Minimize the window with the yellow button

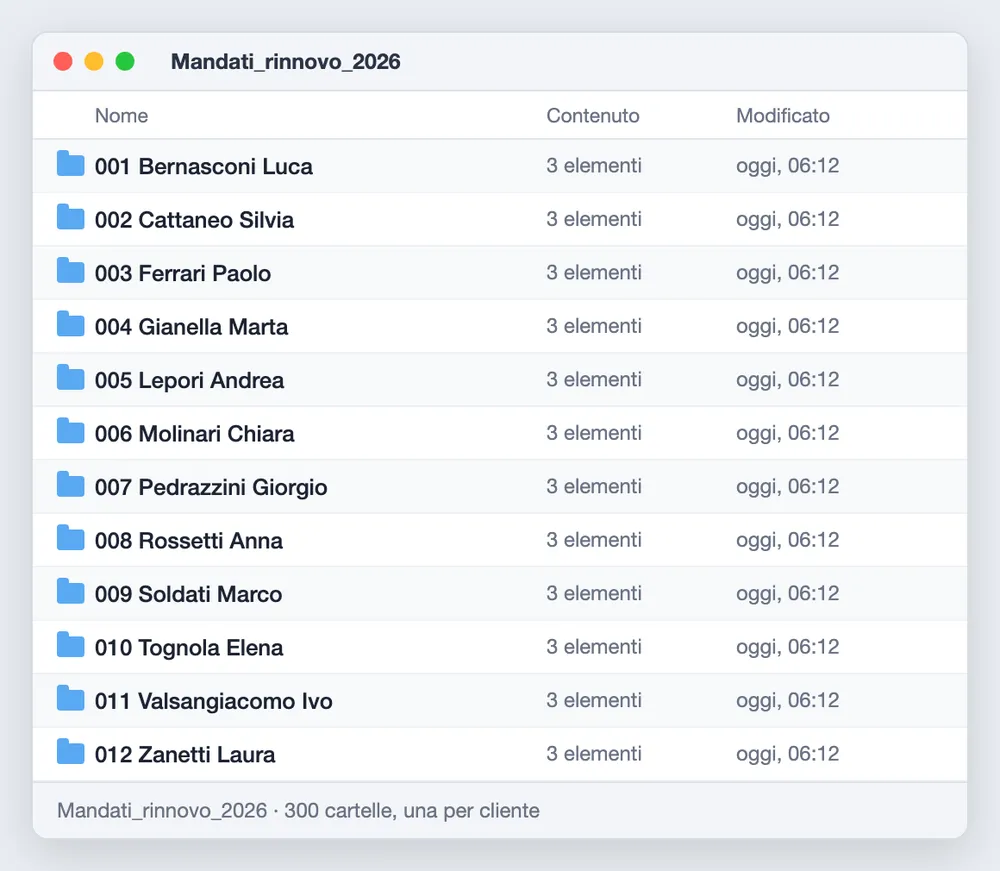click(x=94, y=61)
